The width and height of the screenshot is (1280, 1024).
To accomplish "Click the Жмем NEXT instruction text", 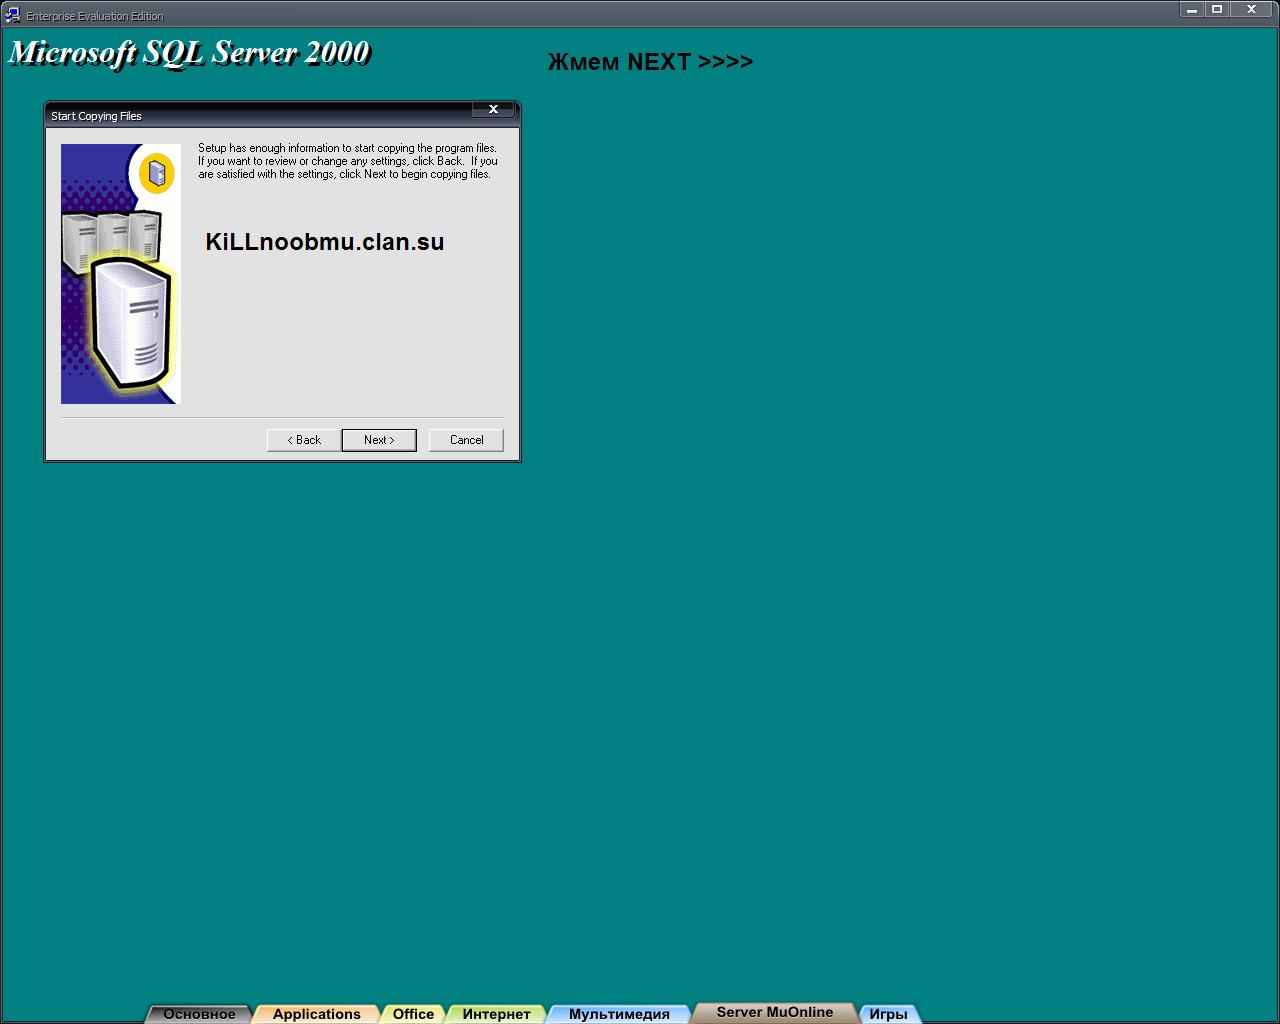I will pyautogui.click(x=650, y=62).
